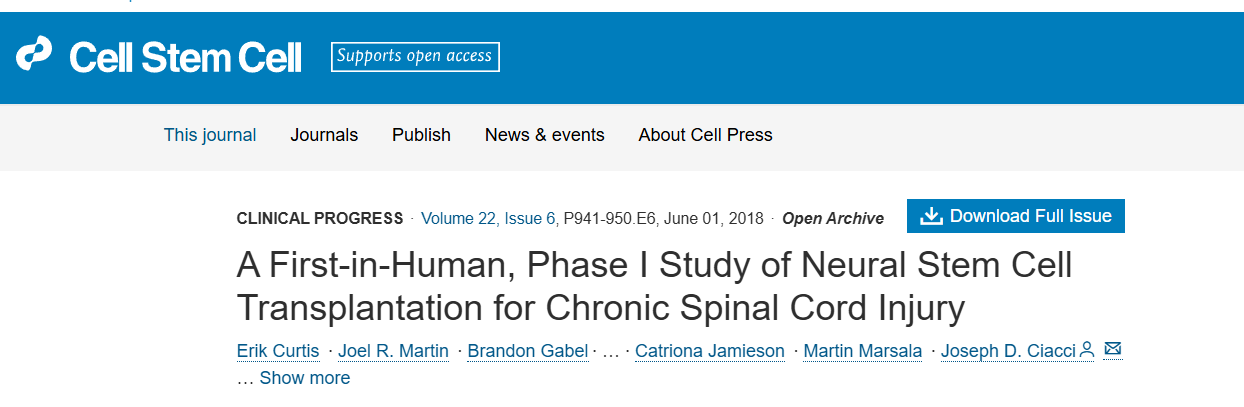Select the Publish navigation item
The width and height of the screenshot is (1244, 407).
[421, 135]
